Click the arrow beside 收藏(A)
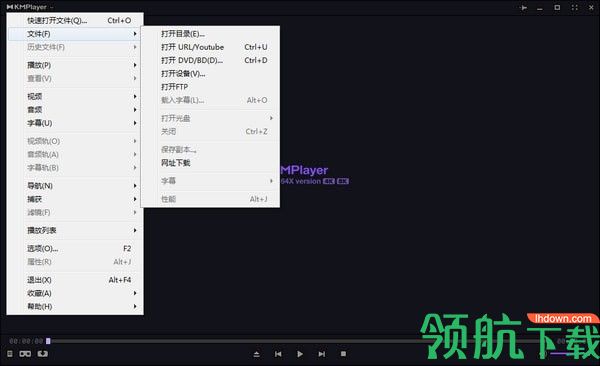Image resolution: width=600 pixels, height=366 pixels. click(135, 293)
